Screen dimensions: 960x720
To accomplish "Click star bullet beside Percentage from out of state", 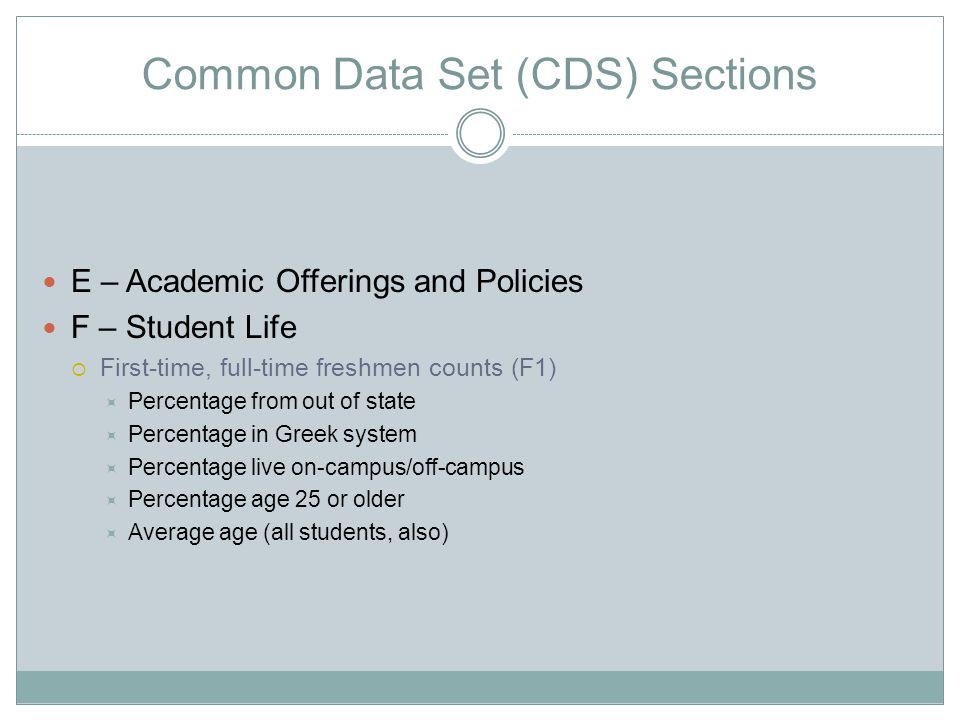I will click(111, 402).
